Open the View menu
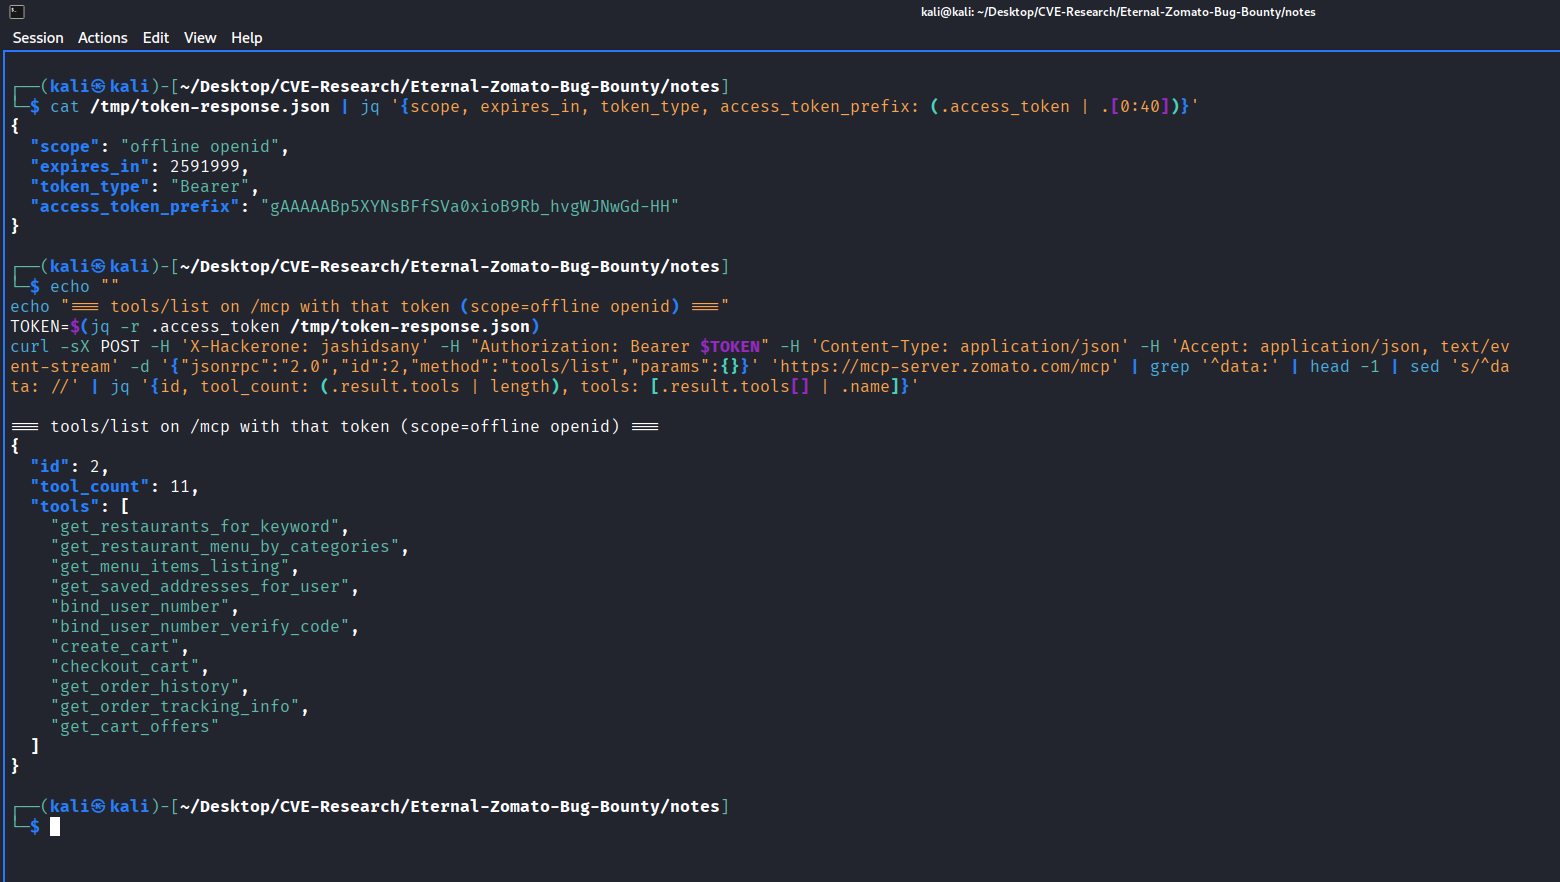Viewport: 1560px width, 882px height. point(199,38)
